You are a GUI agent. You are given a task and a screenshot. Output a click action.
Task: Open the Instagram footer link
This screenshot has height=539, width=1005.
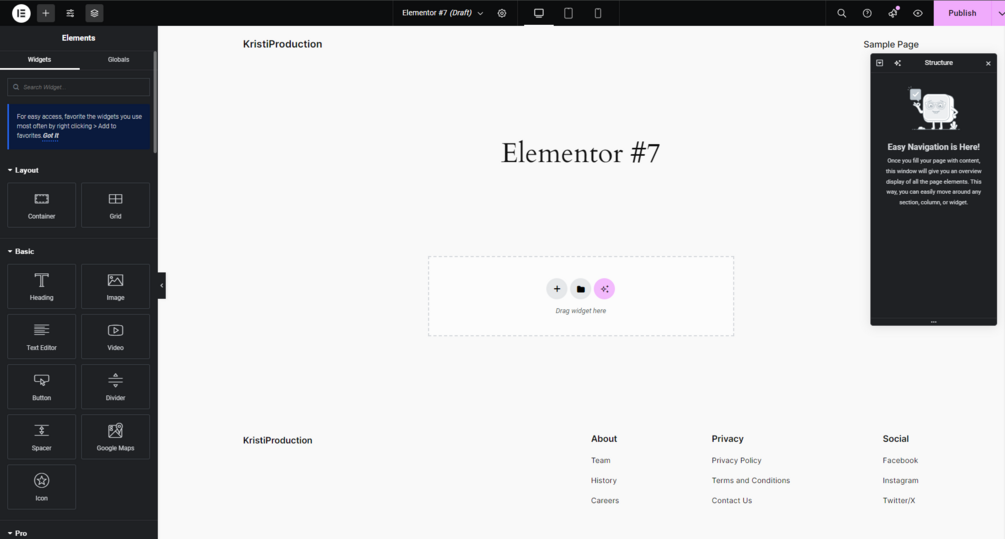pyautogui.click(x=901, y=480)
